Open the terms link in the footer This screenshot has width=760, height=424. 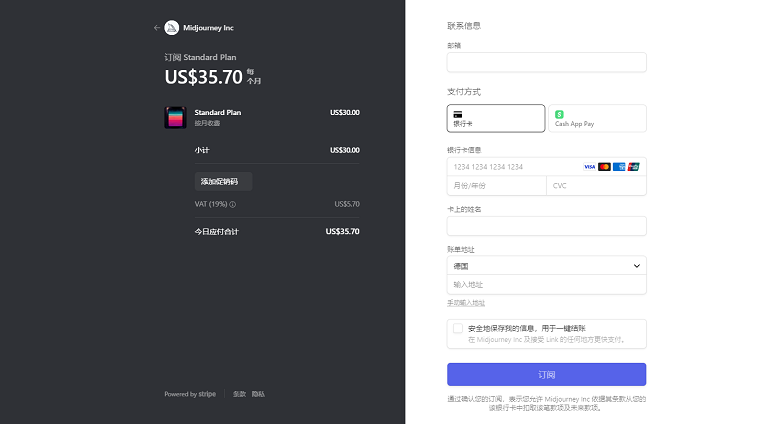pyautogui.click(x=239, y=394)
